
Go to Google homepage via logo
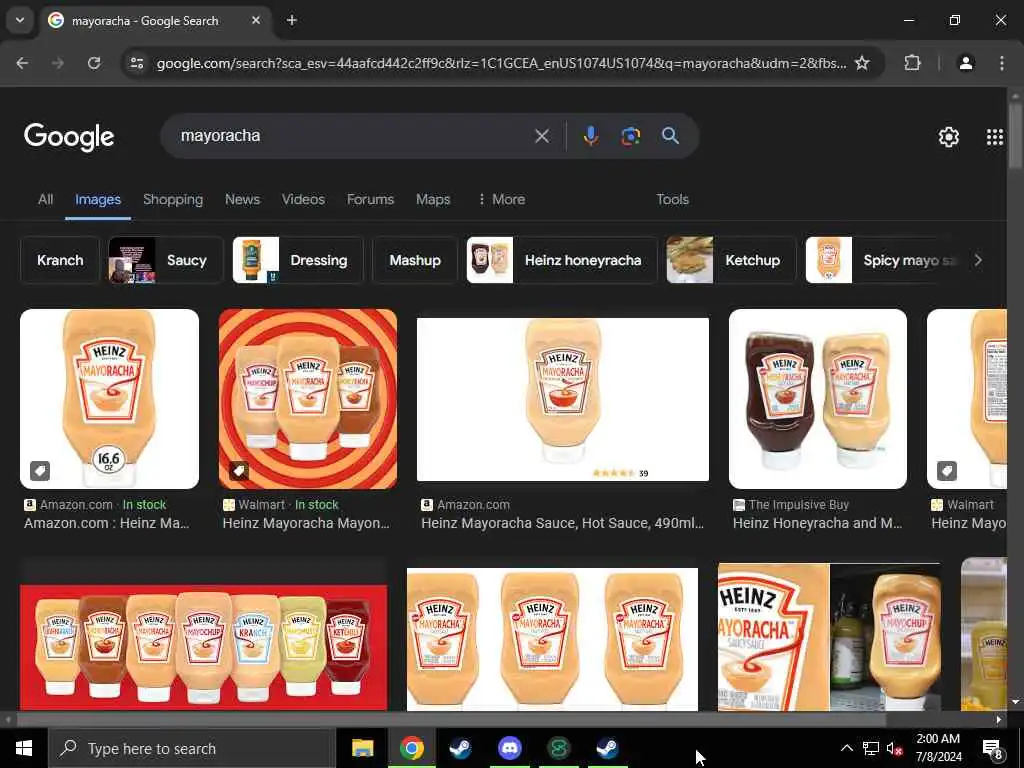pos(69,136)
